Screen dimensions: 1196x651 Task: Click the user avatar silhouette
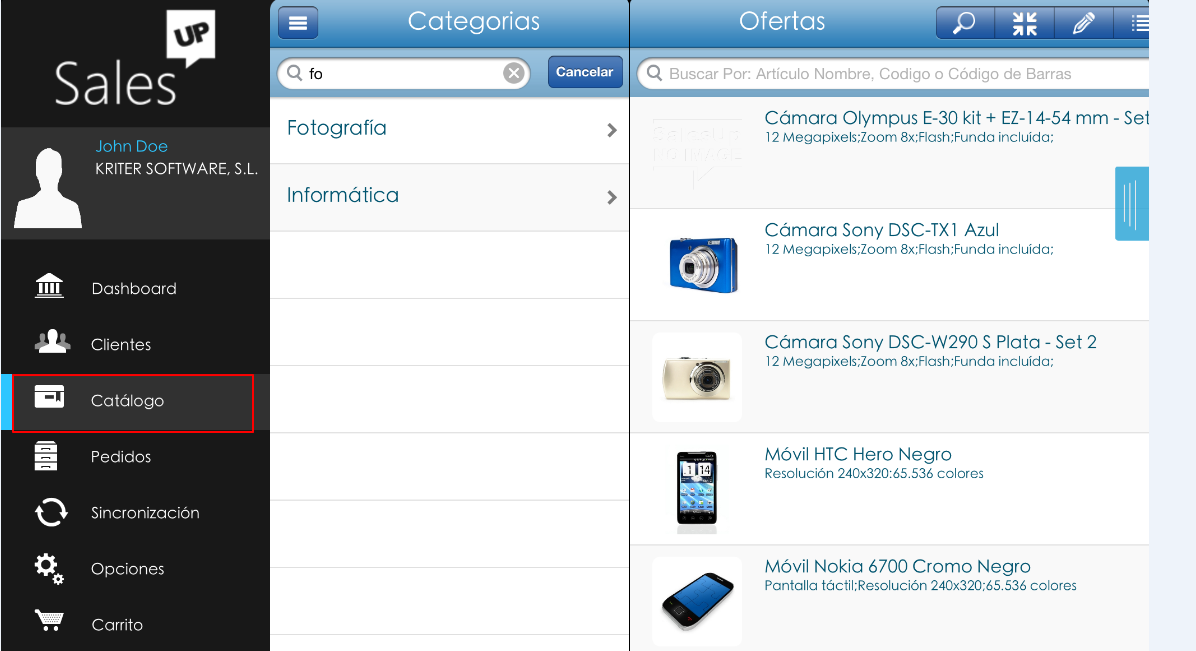(48, 188)
